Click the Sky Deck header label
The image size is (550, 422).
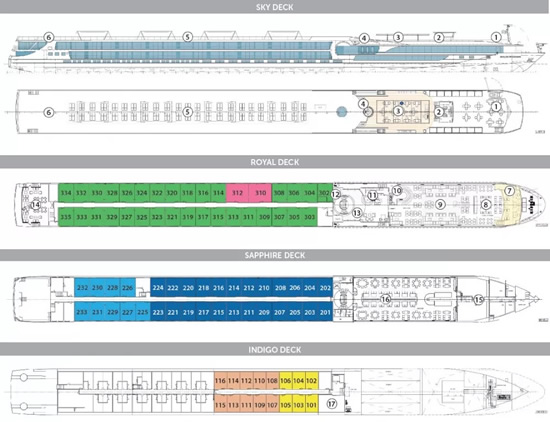pyautogui.click(x=275, y=7)
